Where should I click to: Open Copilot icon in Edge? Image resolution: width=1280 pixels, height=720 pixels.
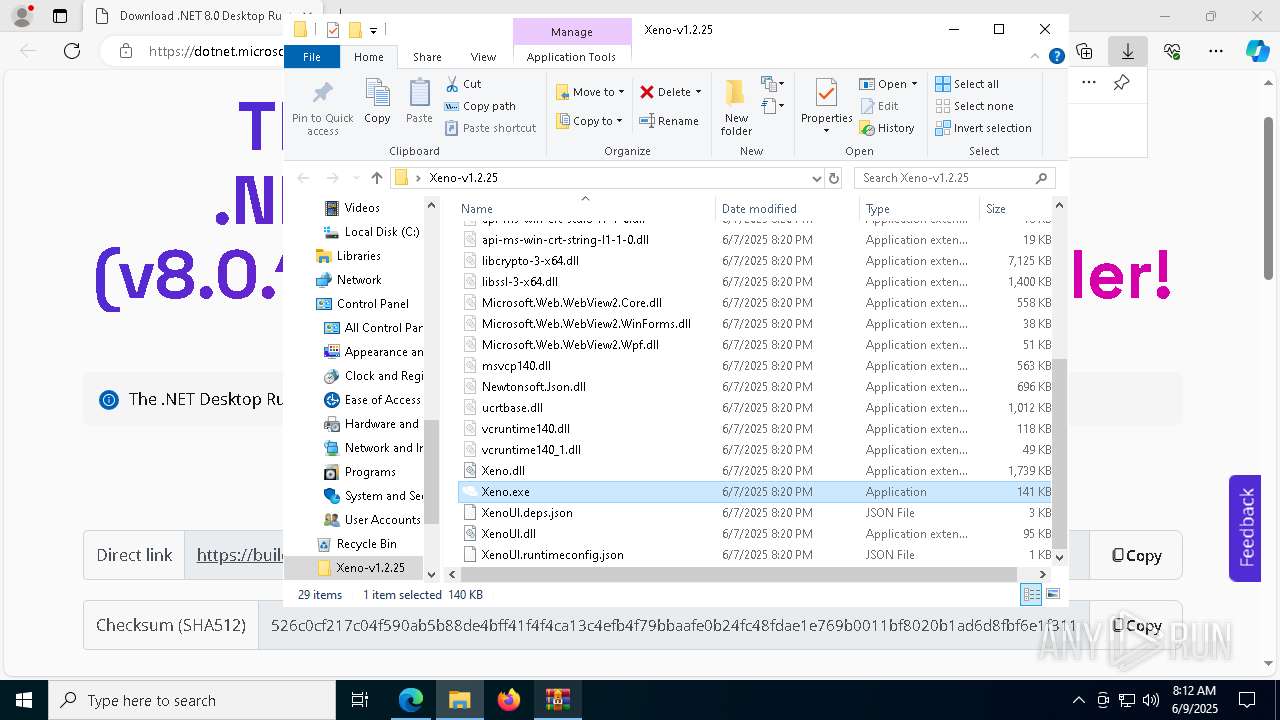[1257, 51]
